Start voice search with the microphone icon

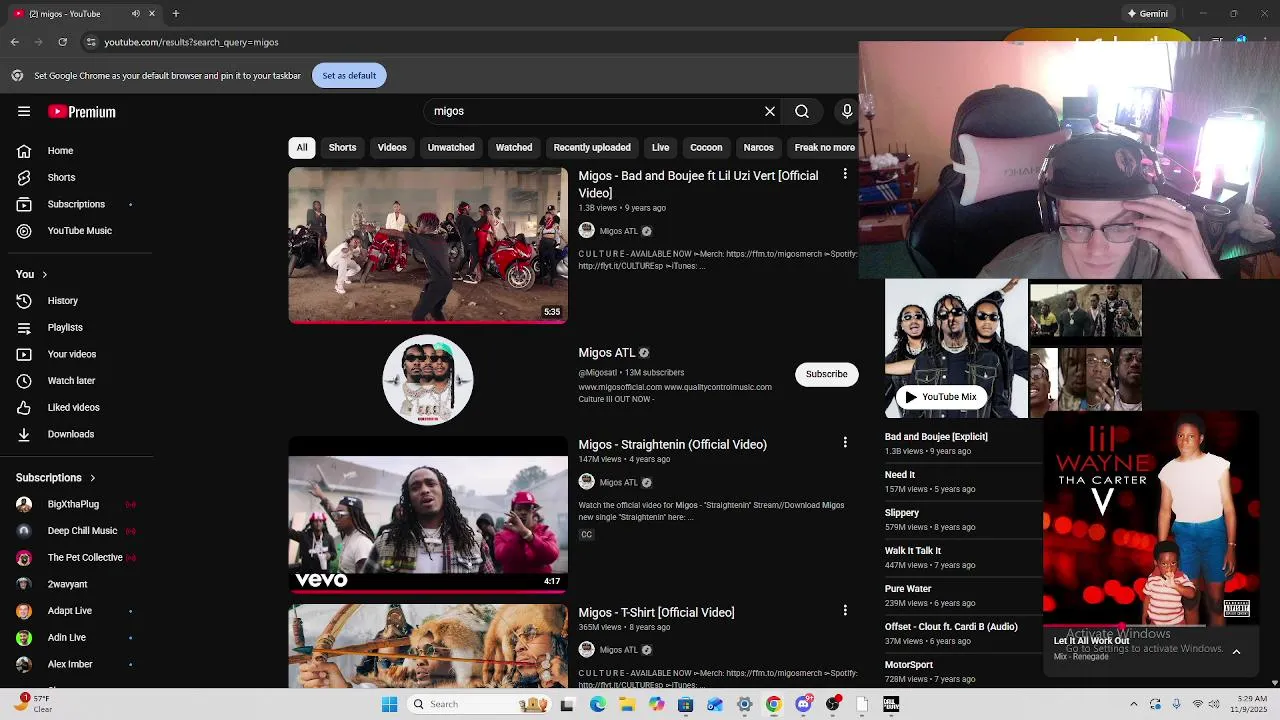tap(847, 112)
